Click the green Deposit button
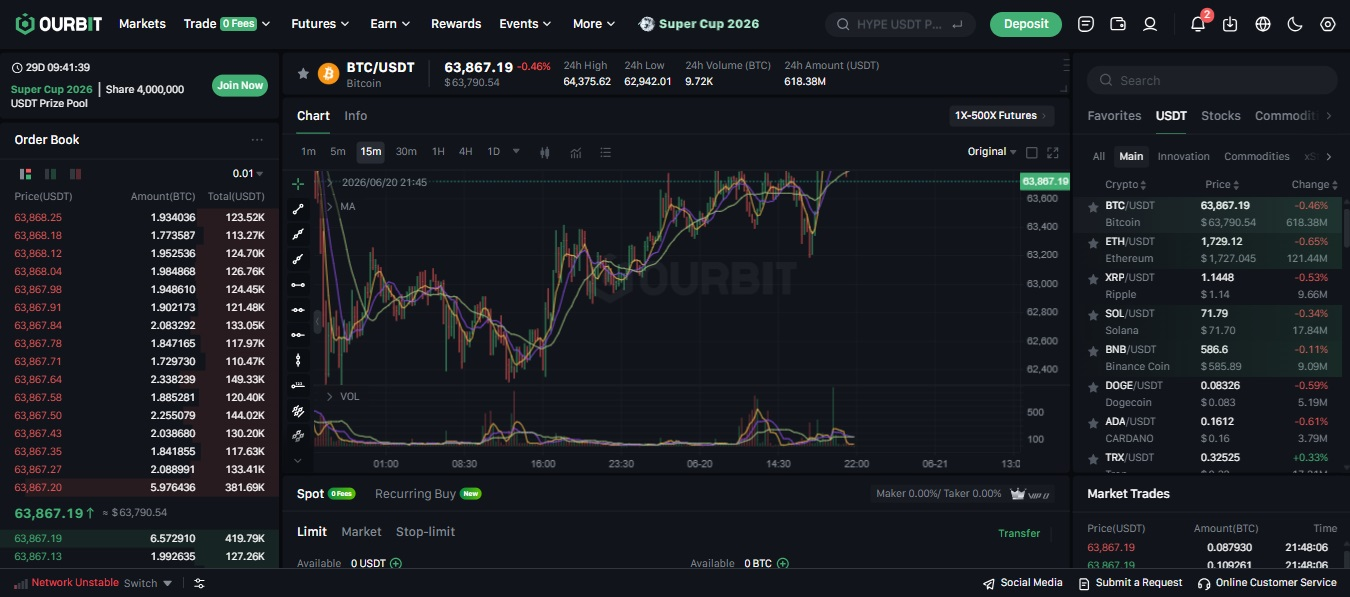The height and width of the screenshot is (597, 1350). tap(1026, 24)
